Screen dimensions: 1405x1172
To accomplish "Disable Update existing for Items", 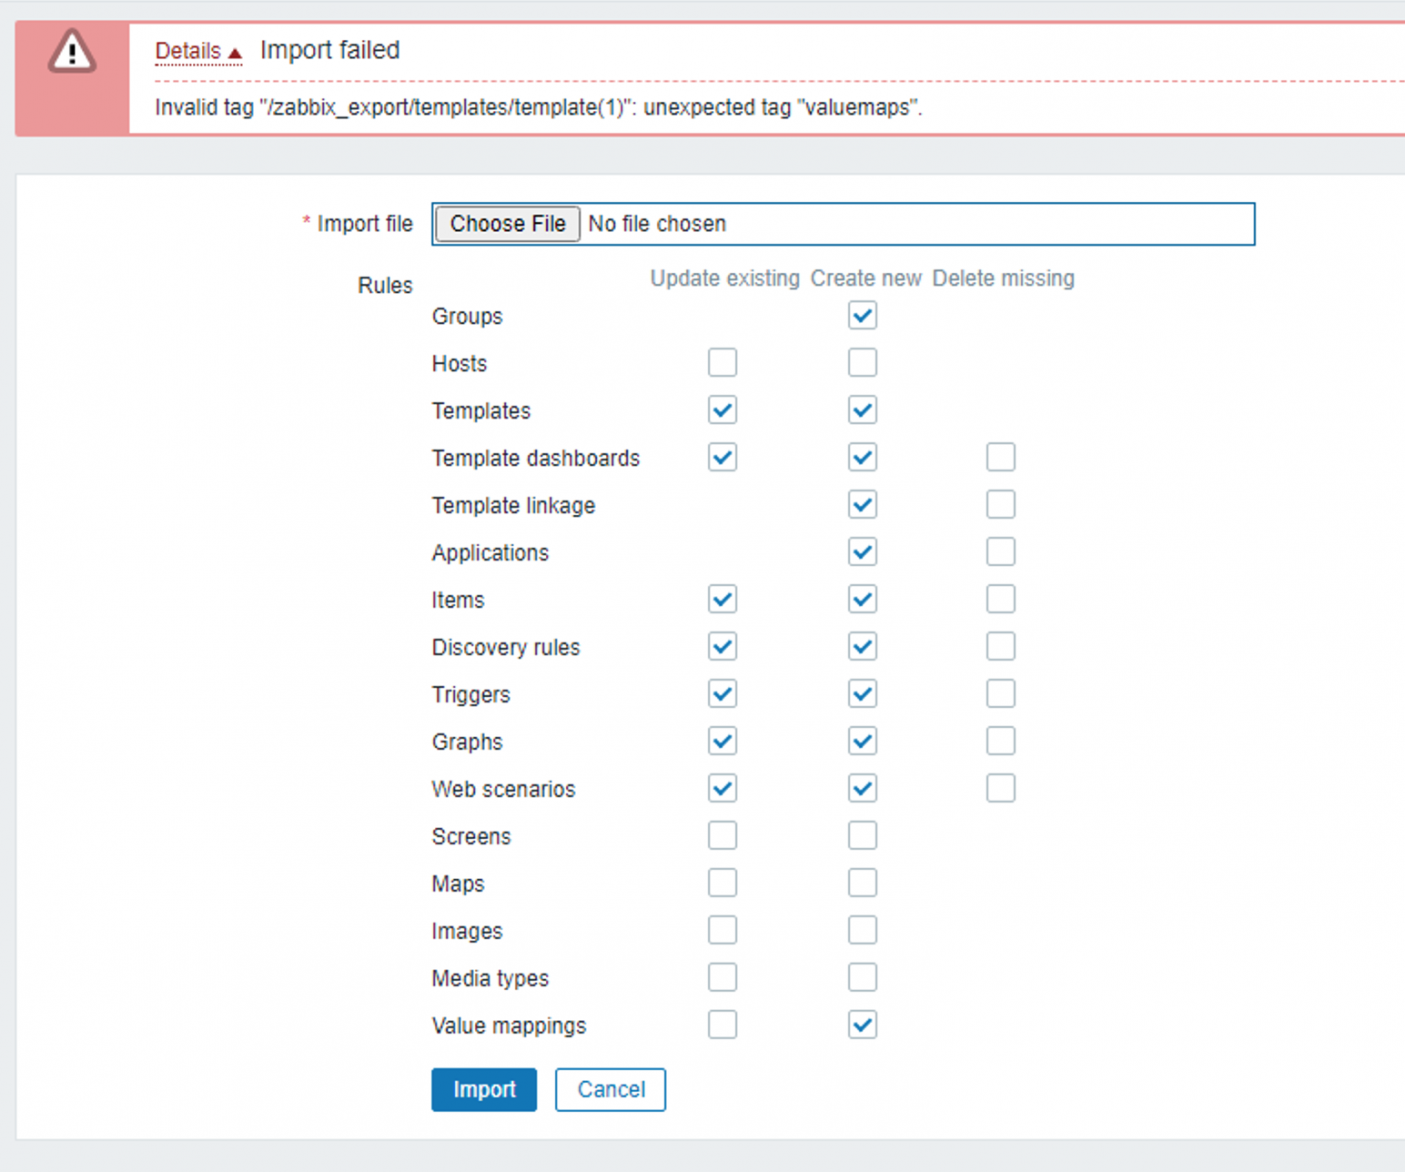I will [722, 600].
